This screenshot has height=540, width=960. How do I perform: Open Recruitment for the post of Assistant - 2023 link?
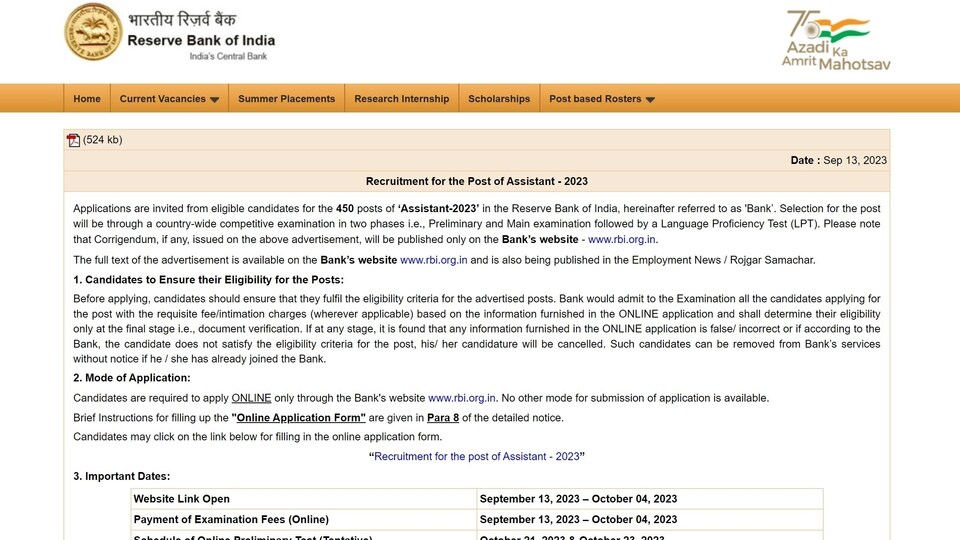(x=476, y=456)
